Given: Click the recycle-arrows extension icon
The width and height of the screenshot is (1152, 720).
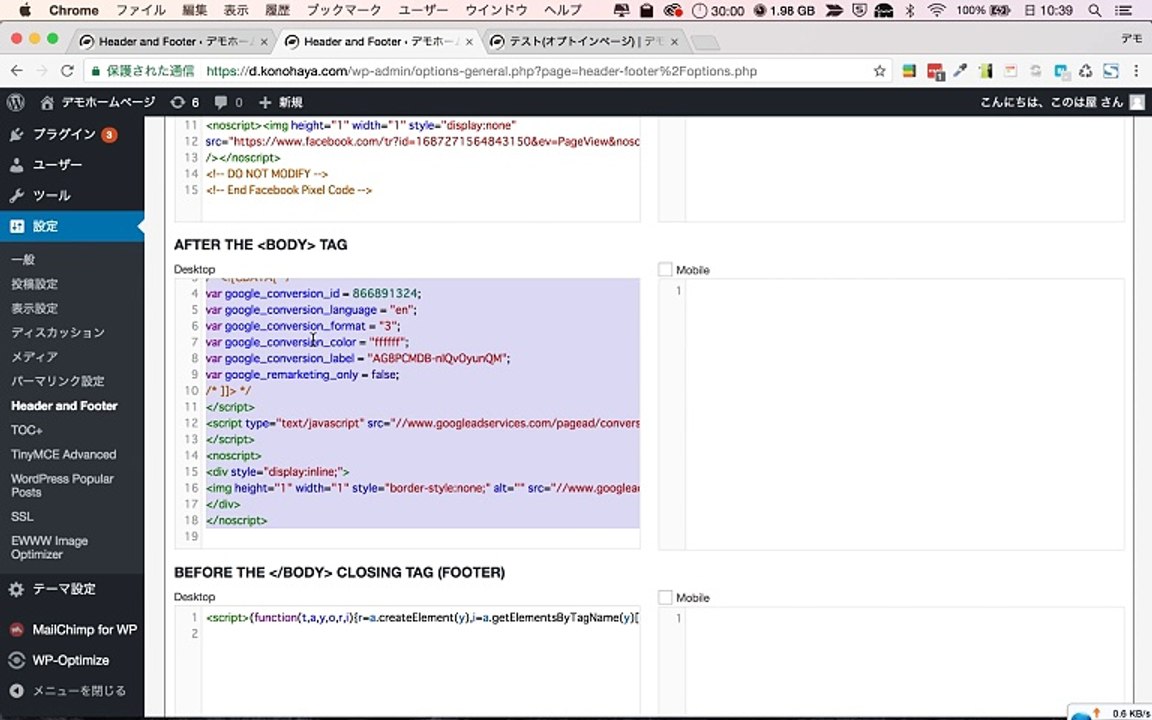Looking at the screenshot, I should (1085, 71).
